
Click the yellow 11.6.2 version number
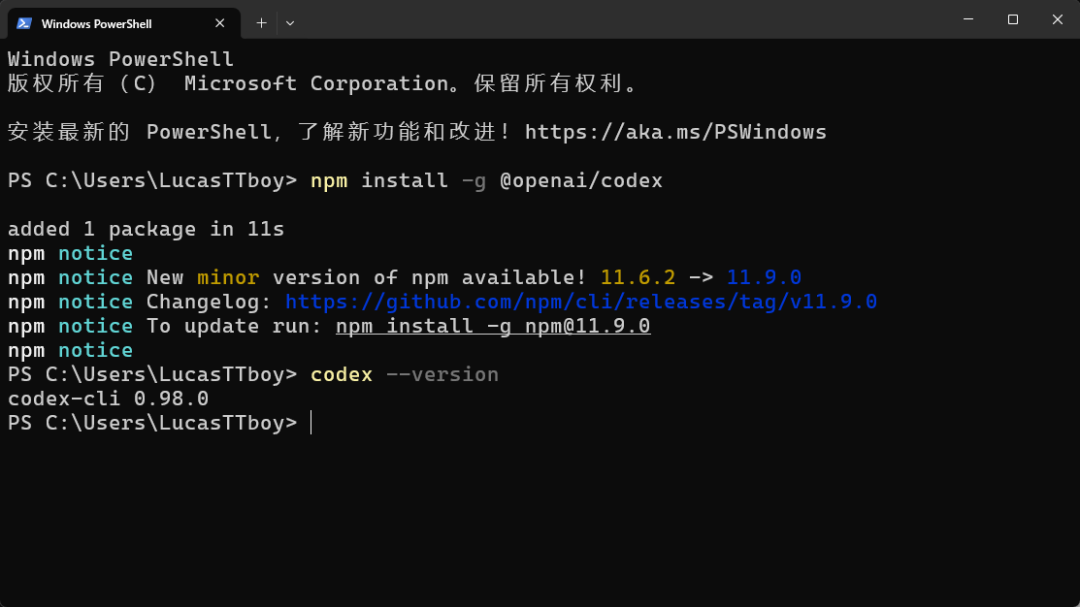tap(637, 278)
